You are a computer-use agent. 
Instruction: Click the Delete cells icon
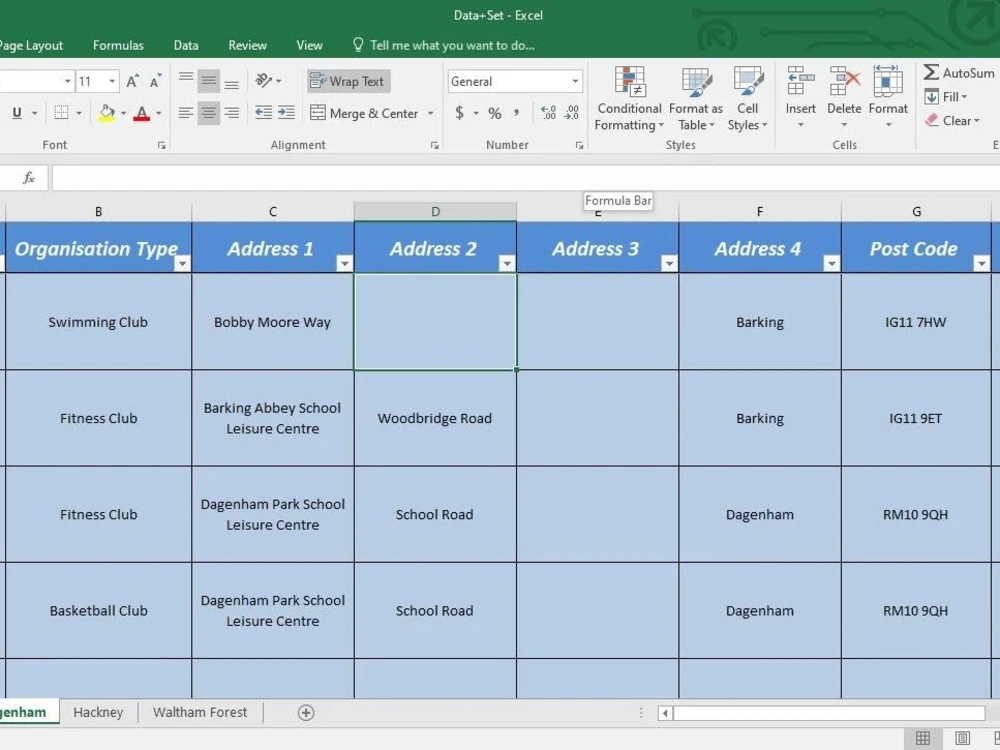tap(844, 82)
